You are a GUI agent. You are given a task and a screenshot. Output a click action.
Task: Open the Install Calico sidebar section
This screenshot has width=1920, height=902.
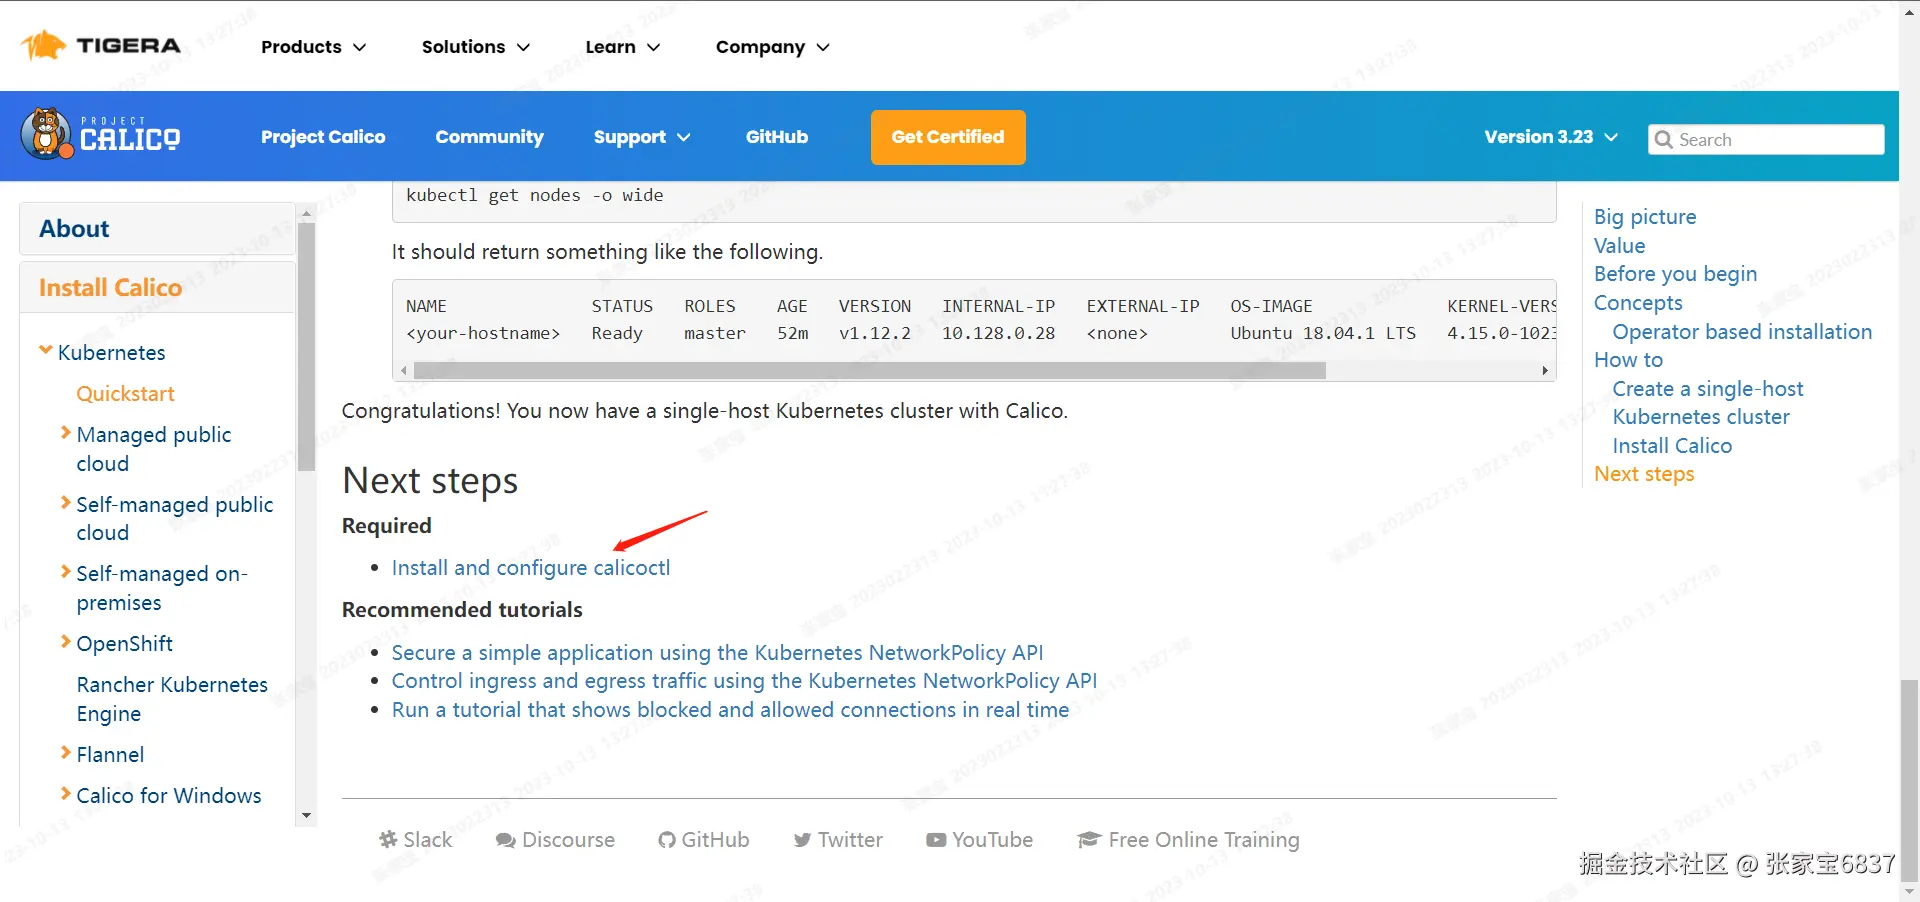pyautogui.click(x=157, y=288)
